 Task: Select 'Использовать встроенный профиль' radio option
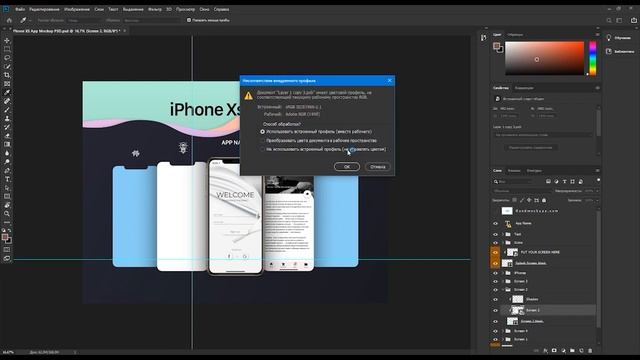pyautogui.click(x=262, y=132)
